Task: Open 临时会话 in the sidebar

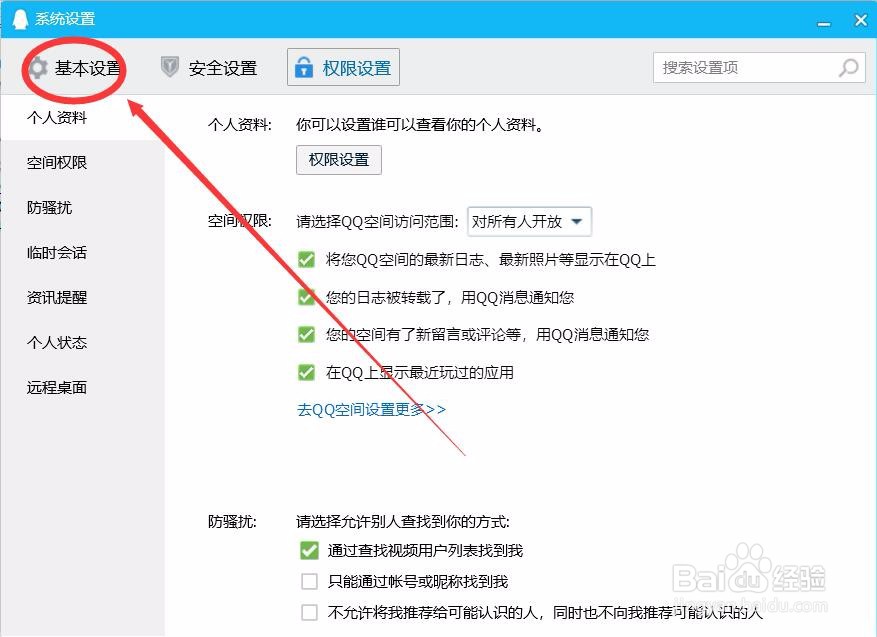Action: (57, 253)
